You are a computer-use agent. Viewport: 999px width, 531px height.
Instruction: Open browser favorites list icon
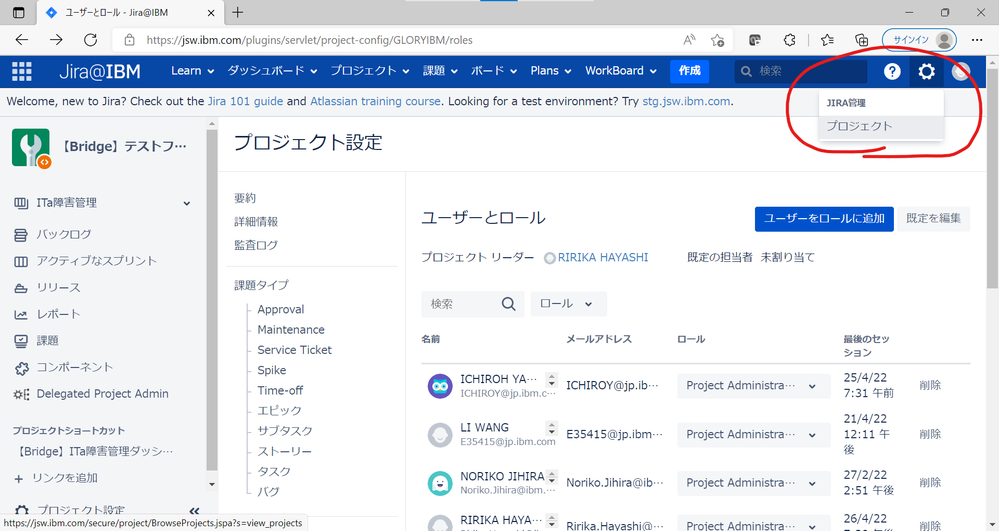(x=827, y=40)
